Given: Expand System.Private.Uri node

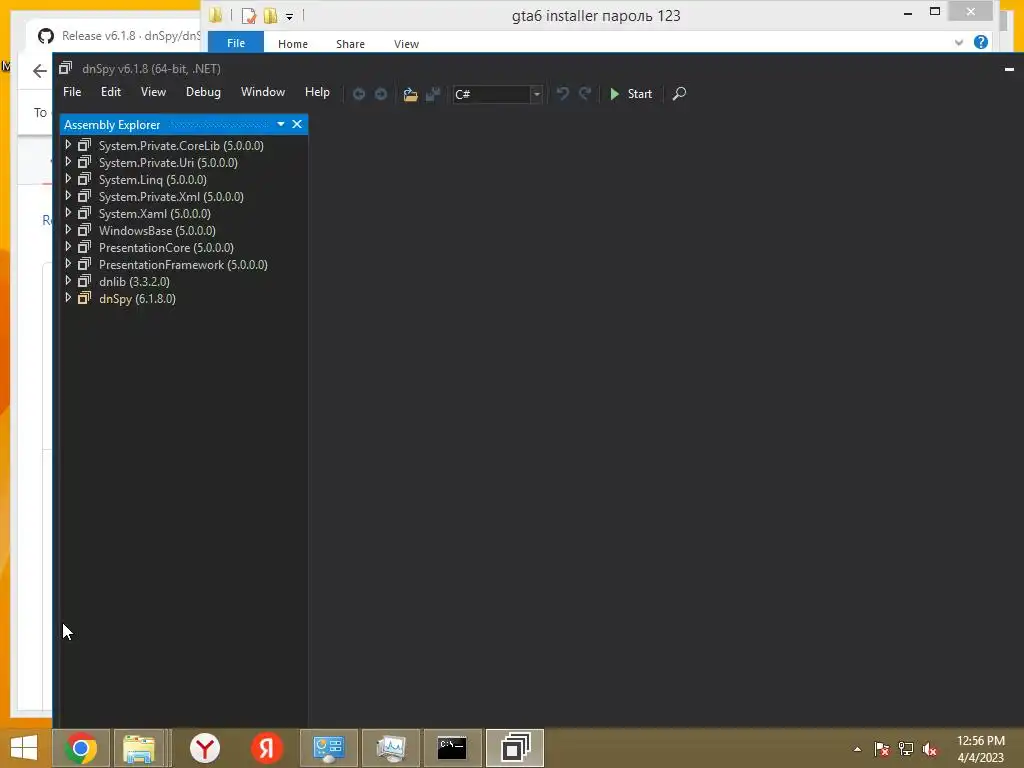Looking at the screenshot, I should coord(68,162).
